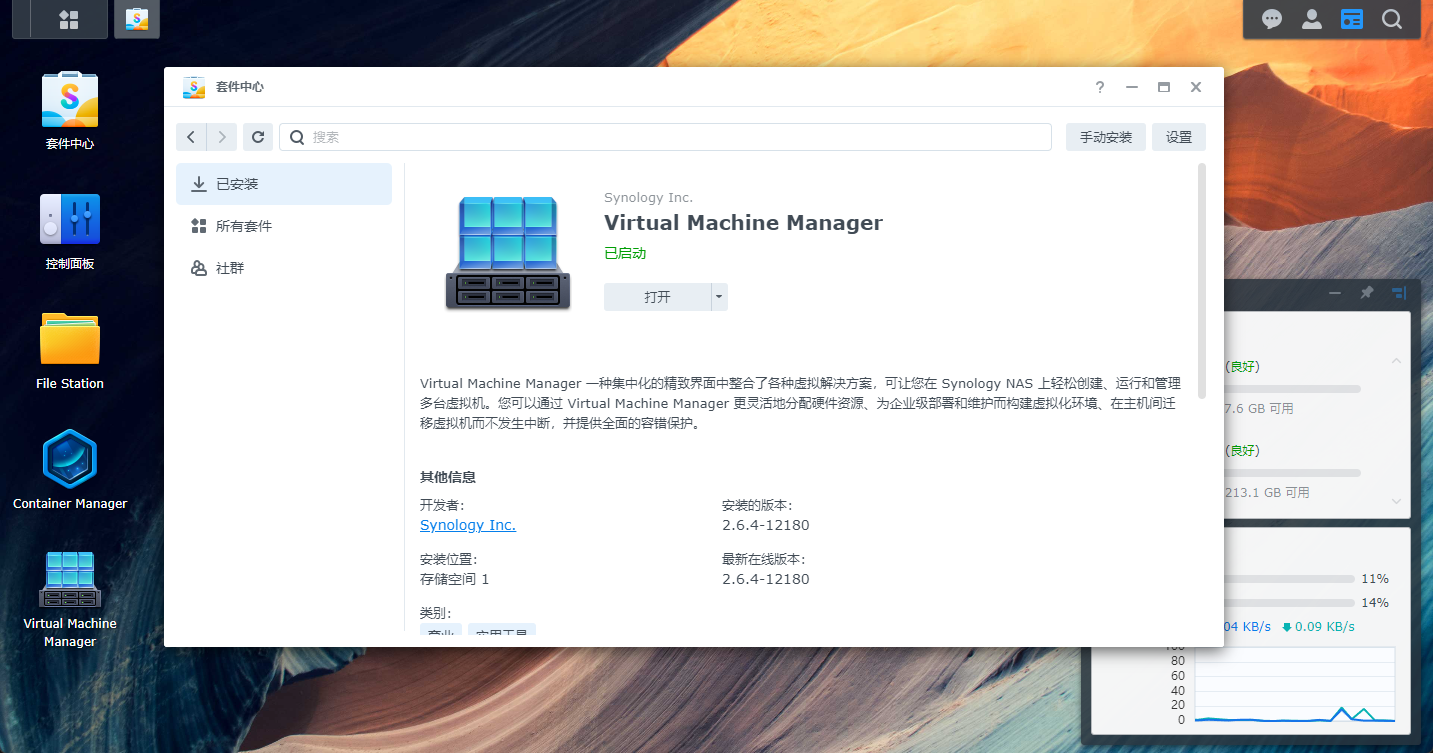Click the 已启动 status text
This screenshot has width=1433, height=753.
coord(625,254)
